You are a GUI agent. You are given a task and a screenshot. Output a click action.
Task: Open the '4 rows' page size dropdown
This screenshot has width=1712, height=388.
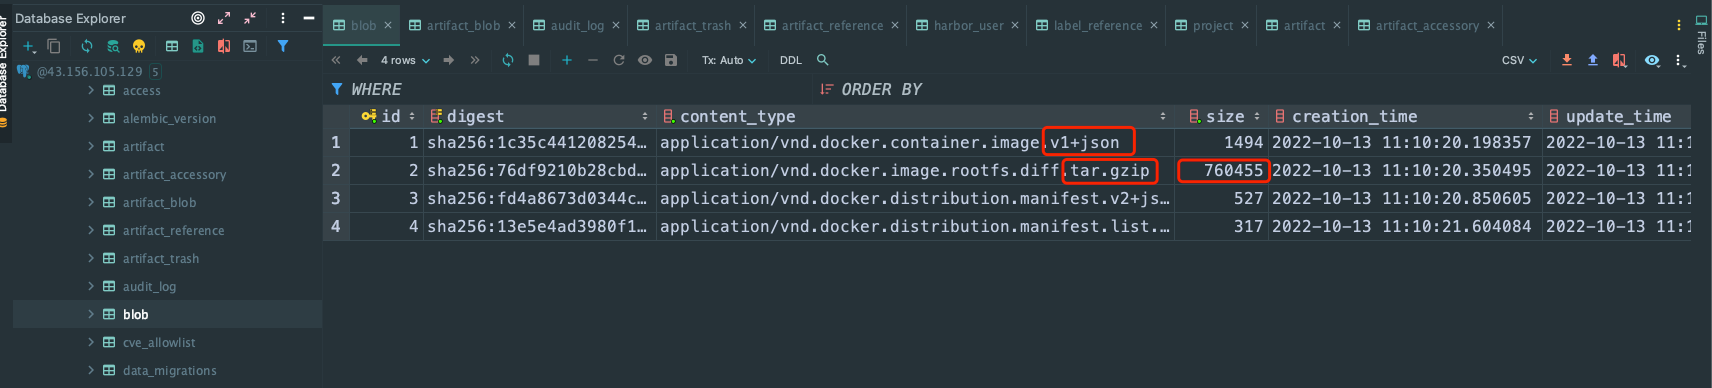pyautogui.click(x=405, y=60)
